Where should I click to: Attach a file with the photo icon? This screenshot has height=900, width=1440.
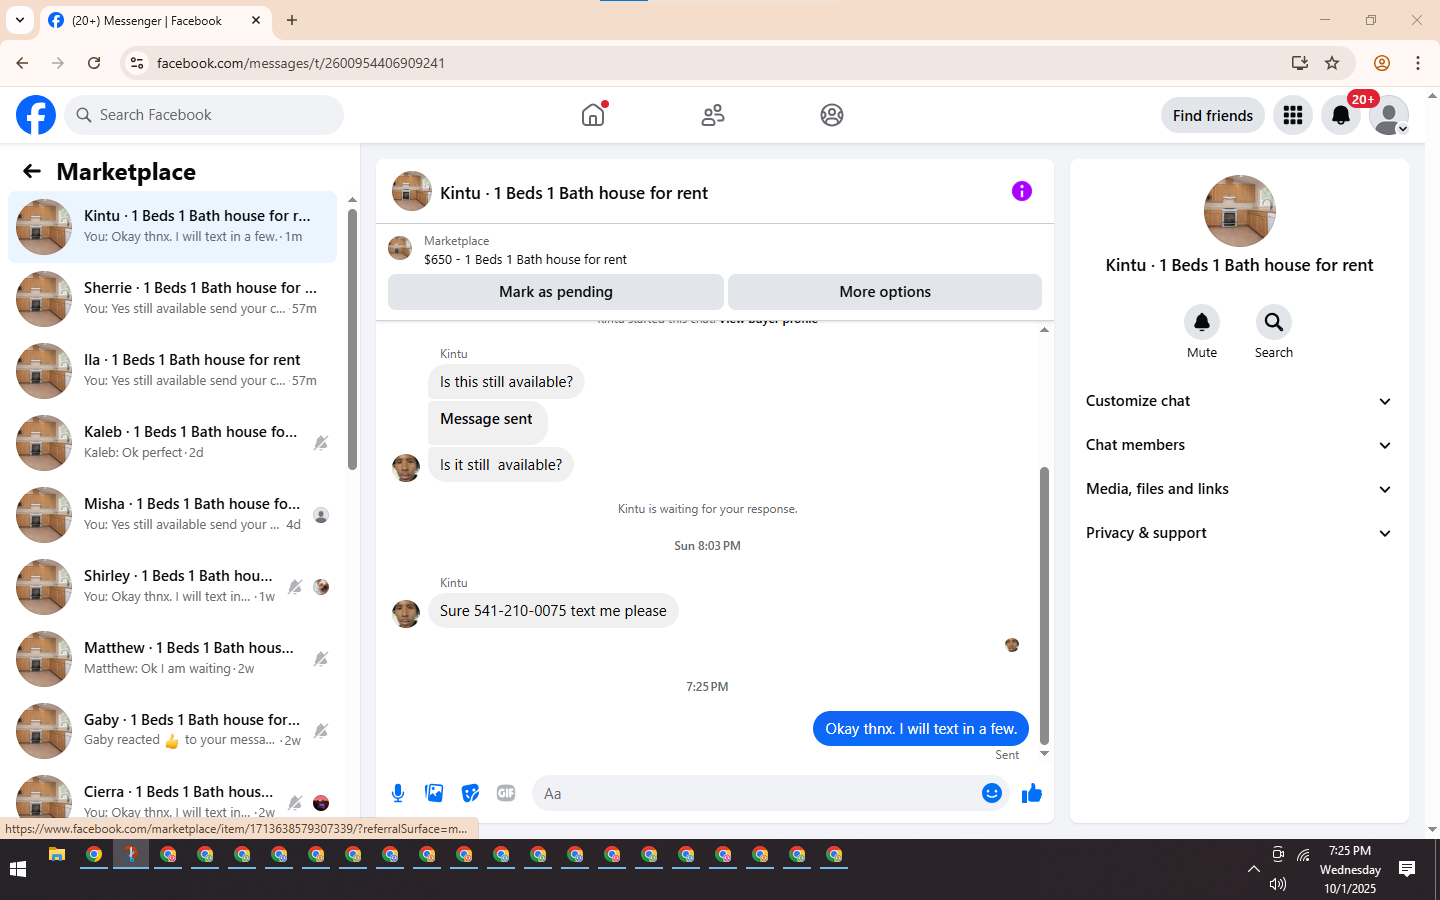coord(434,793)
